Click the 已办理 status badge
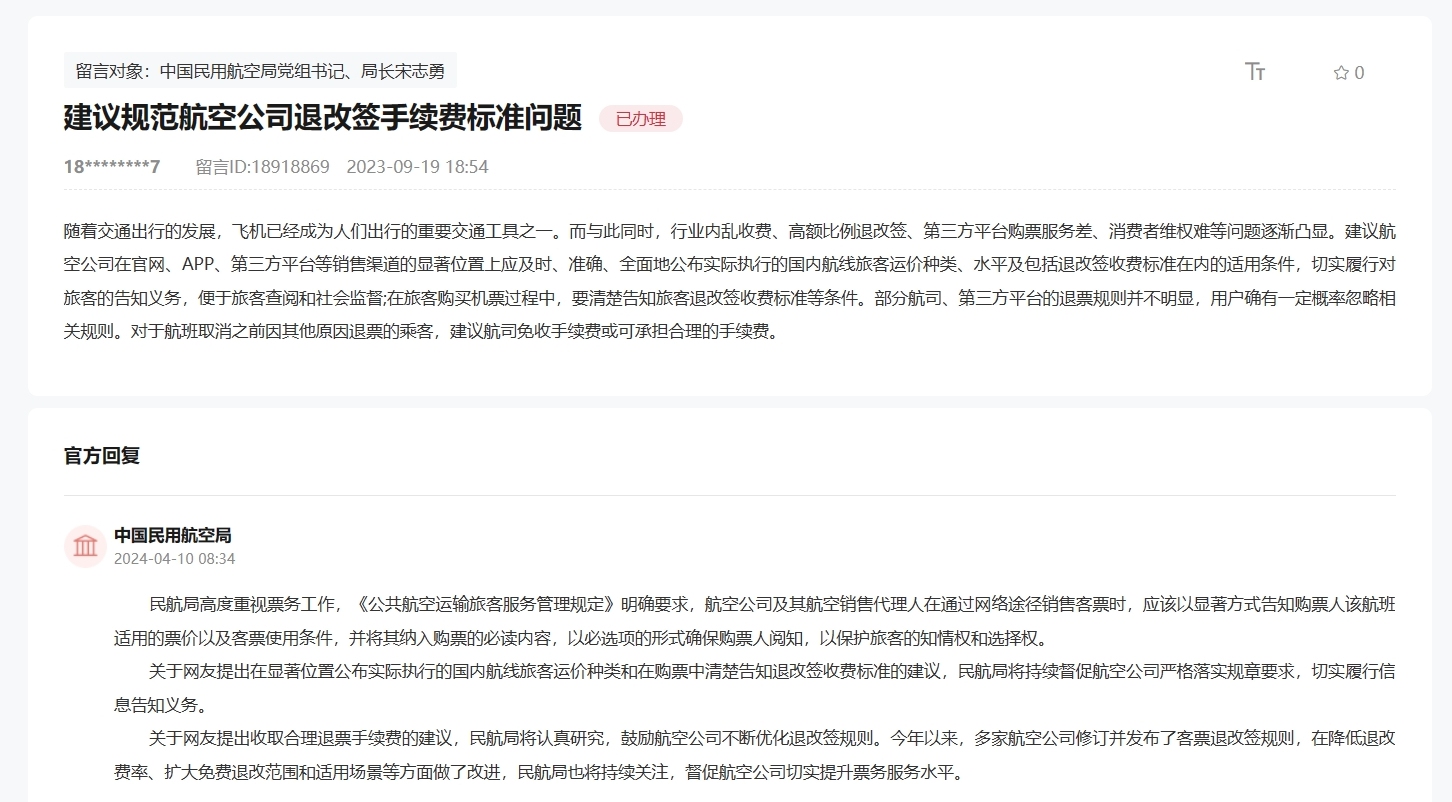Viewport: 1452px width, 802px height. coord(641,119)
